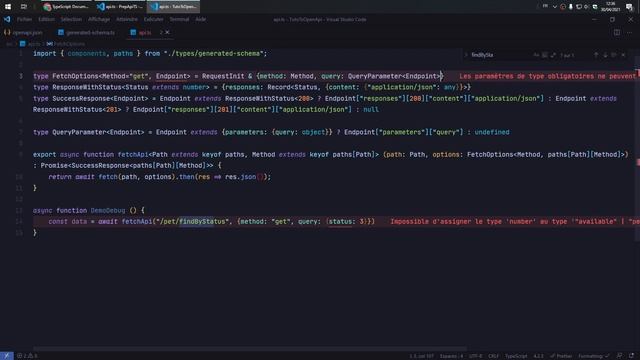
Task: Toggle Use Regular Expression in find widget
Action: pyautogui.click(x=553, y=55)
